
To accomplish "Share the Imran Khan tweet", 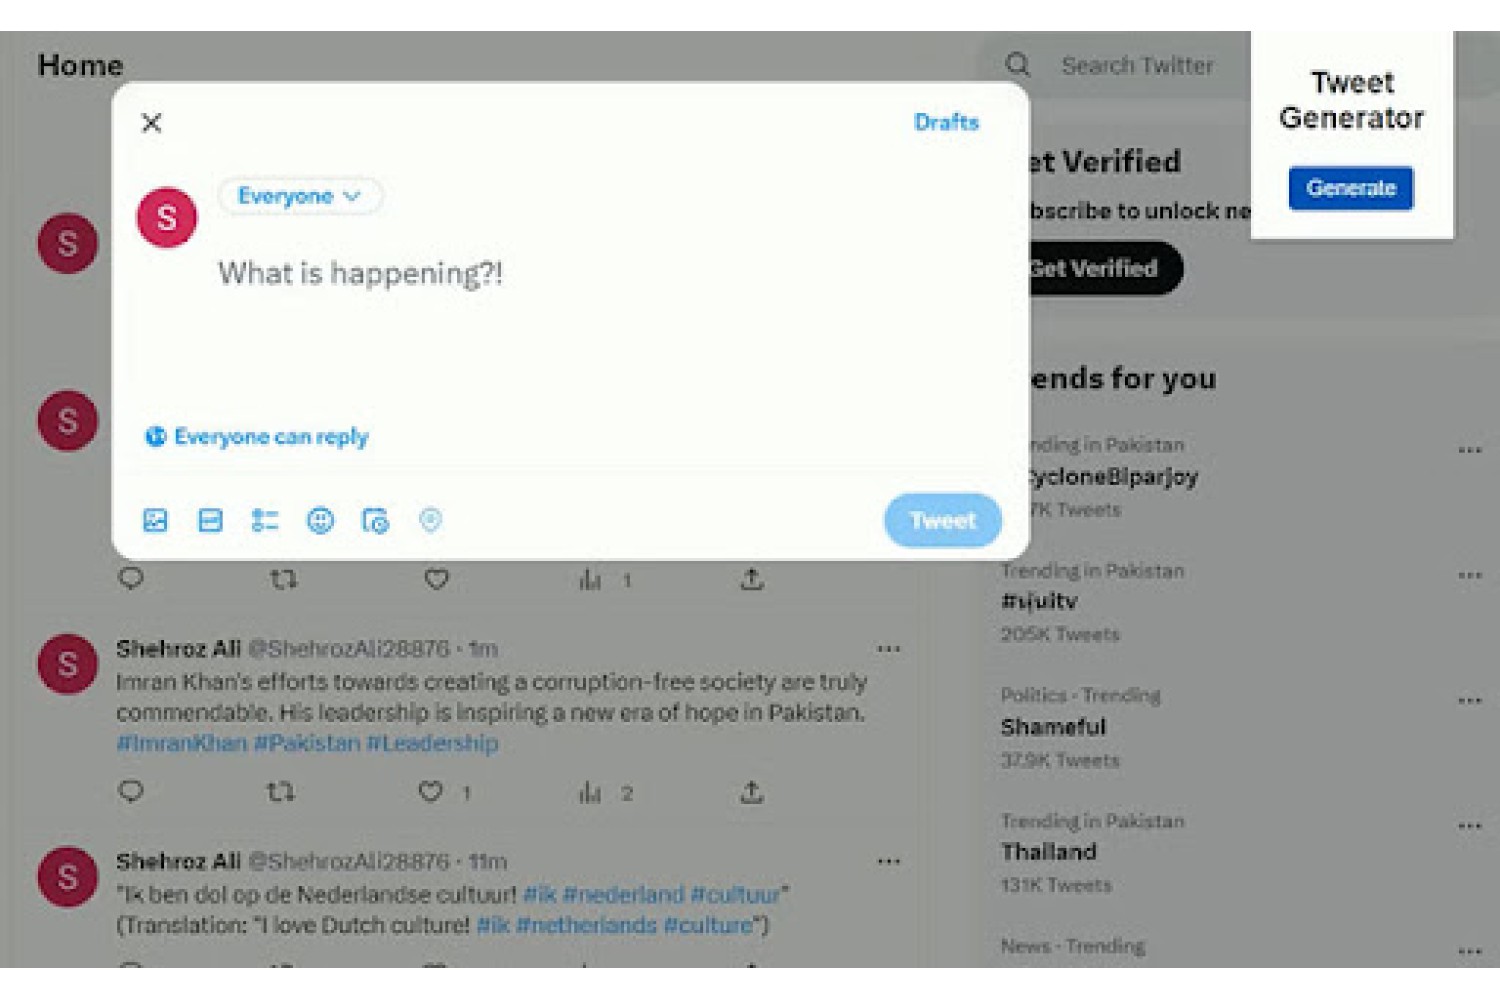I will 752,792.
